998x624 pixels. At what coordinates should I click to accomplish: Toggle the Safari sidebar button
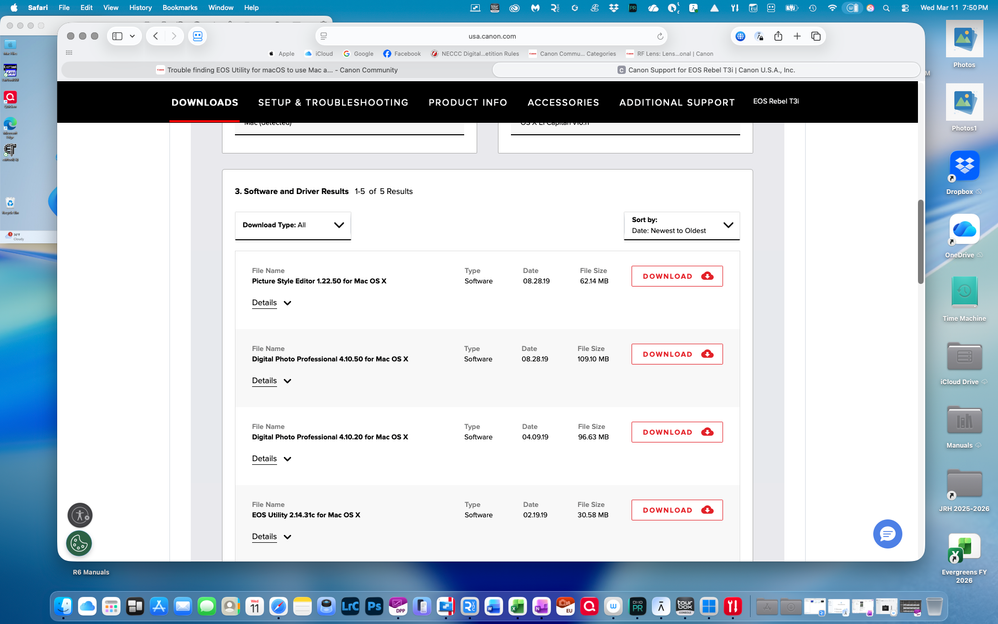(117, 36)
